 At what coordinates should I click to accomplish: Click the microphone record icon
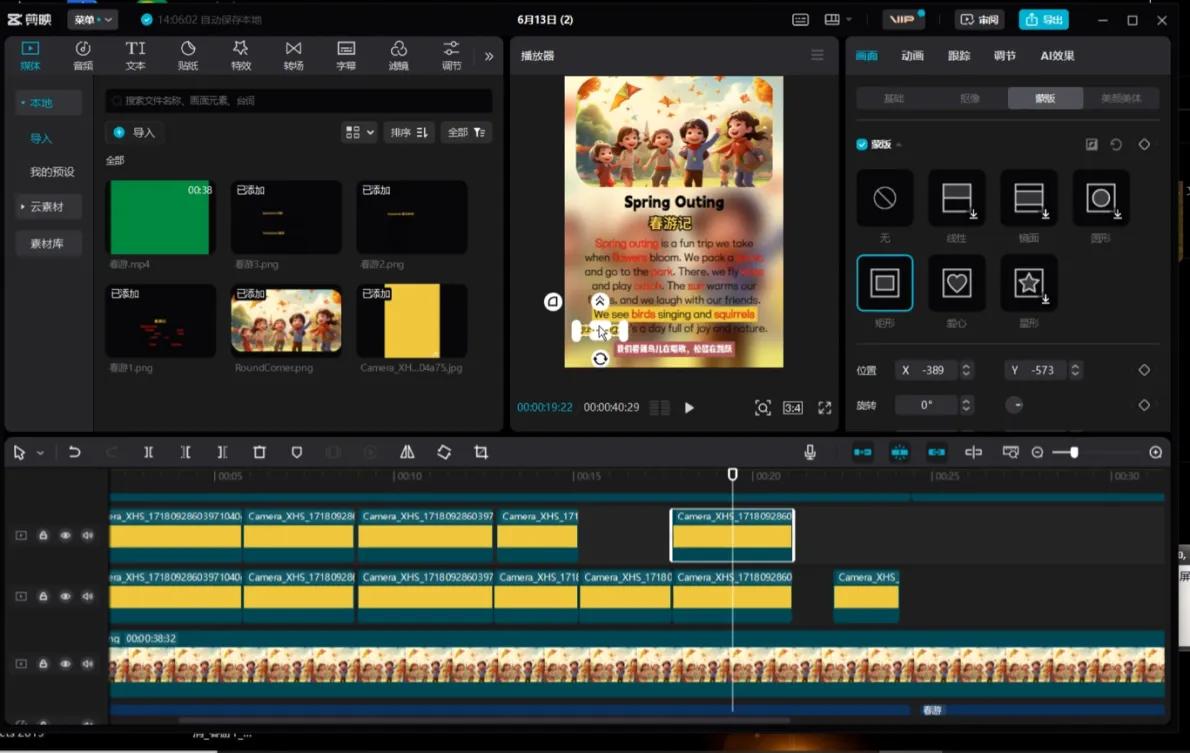[810, 452]
